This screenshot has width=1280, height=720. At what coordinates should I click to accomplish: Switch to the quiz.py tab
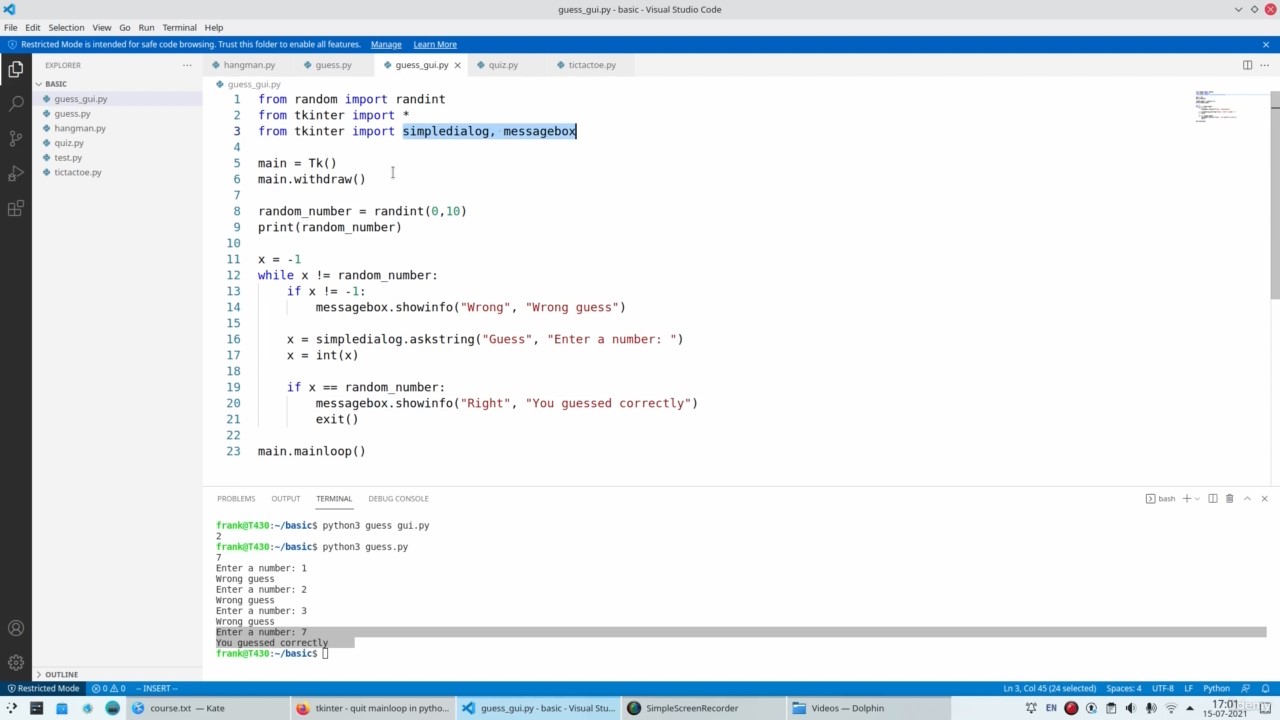(503, 65)
